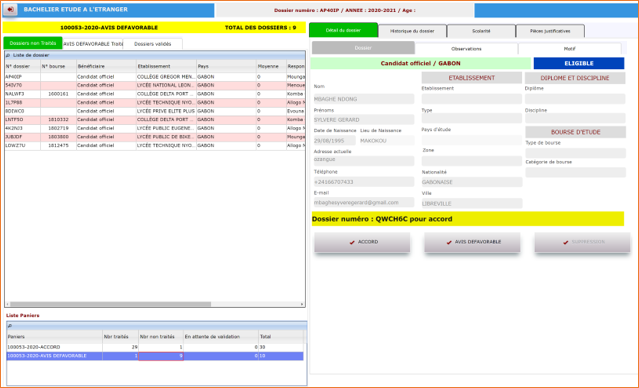Select the Dossier sub-tab

pyautogui.click(x=363, y=48)
